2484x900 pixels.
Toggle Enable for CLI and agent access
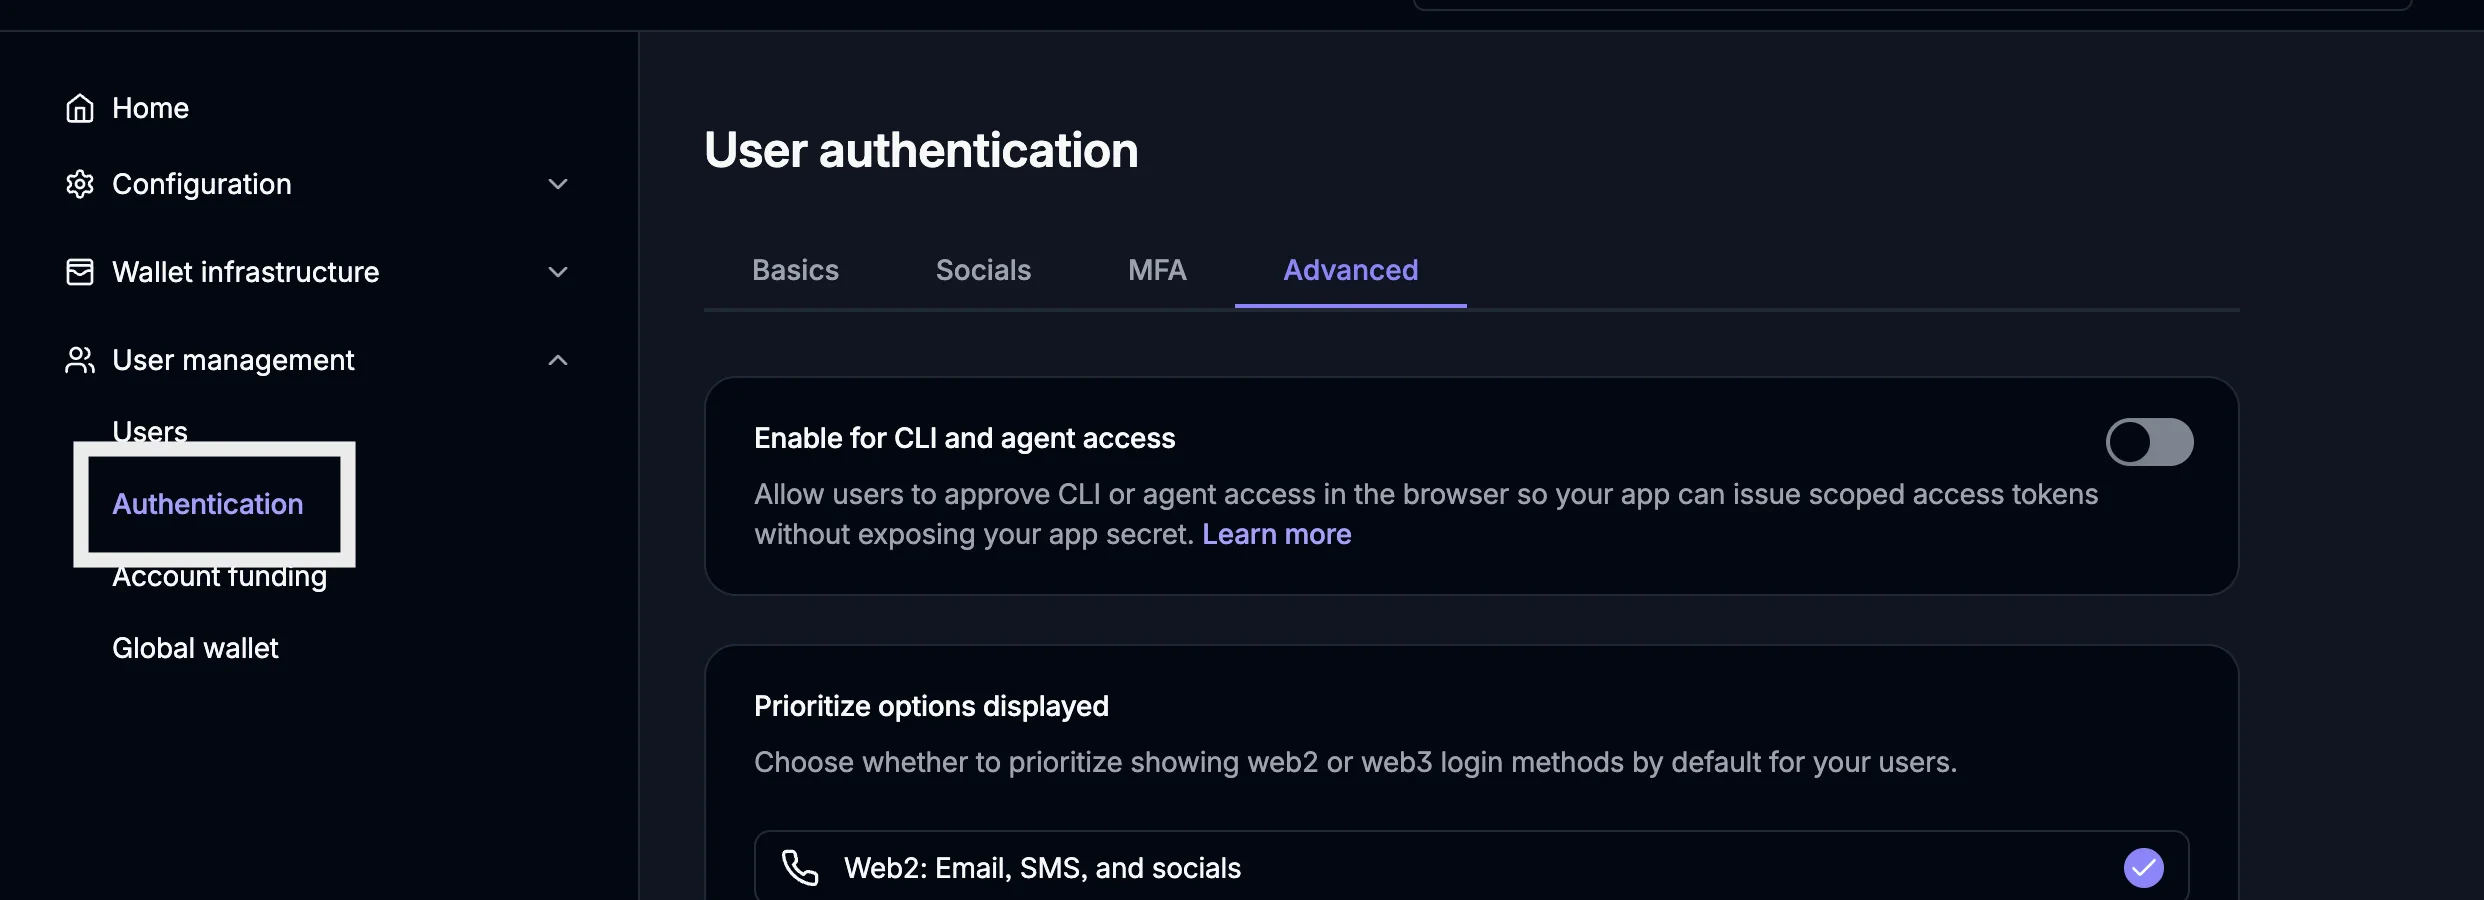2149,442
